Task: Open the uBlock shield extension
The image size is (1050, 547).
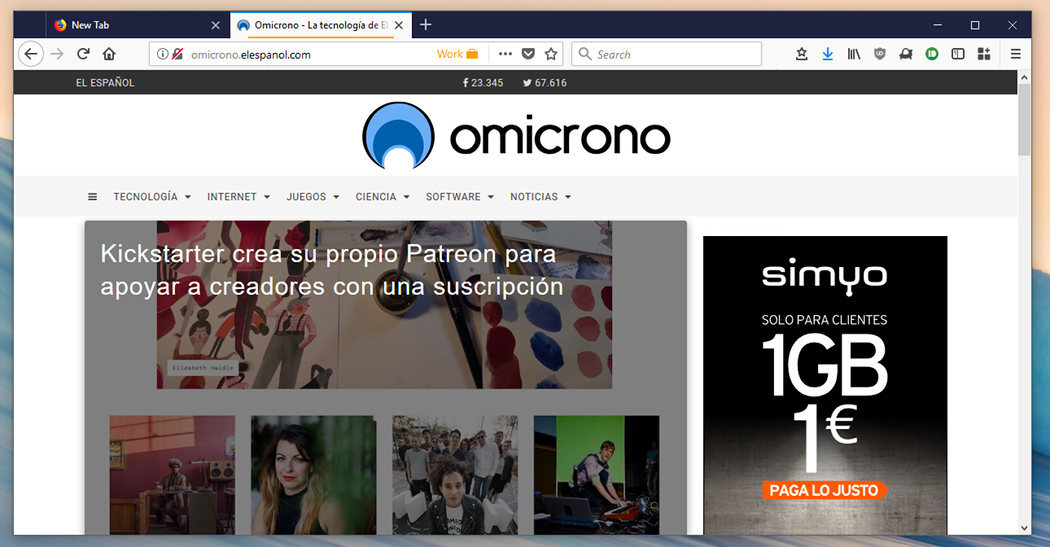Action: (x=880, y=54)
